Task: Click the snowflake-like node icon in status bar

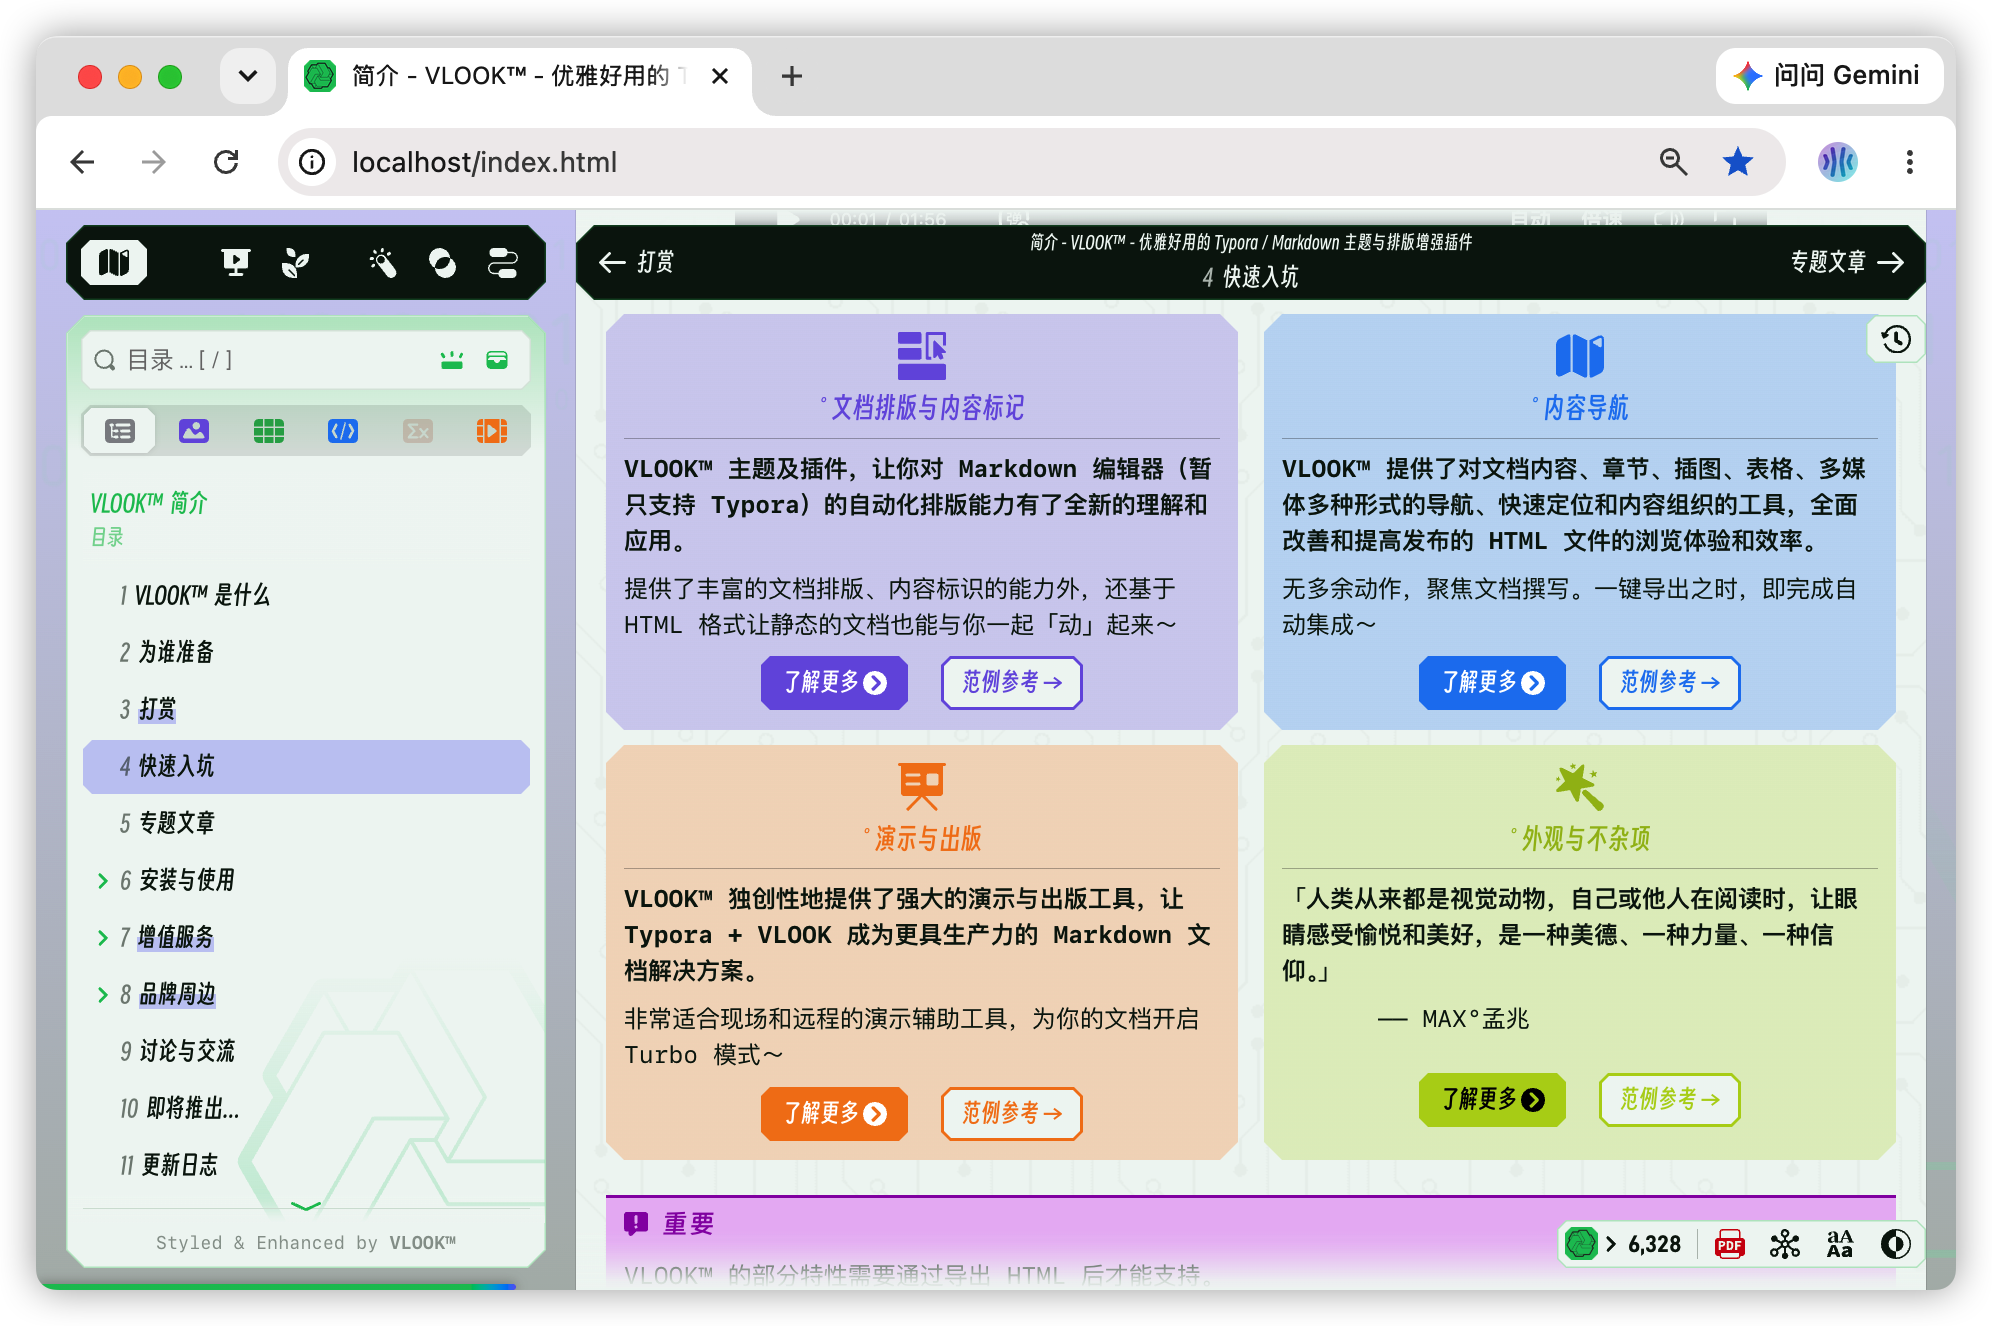Action: [1785, 1244]
